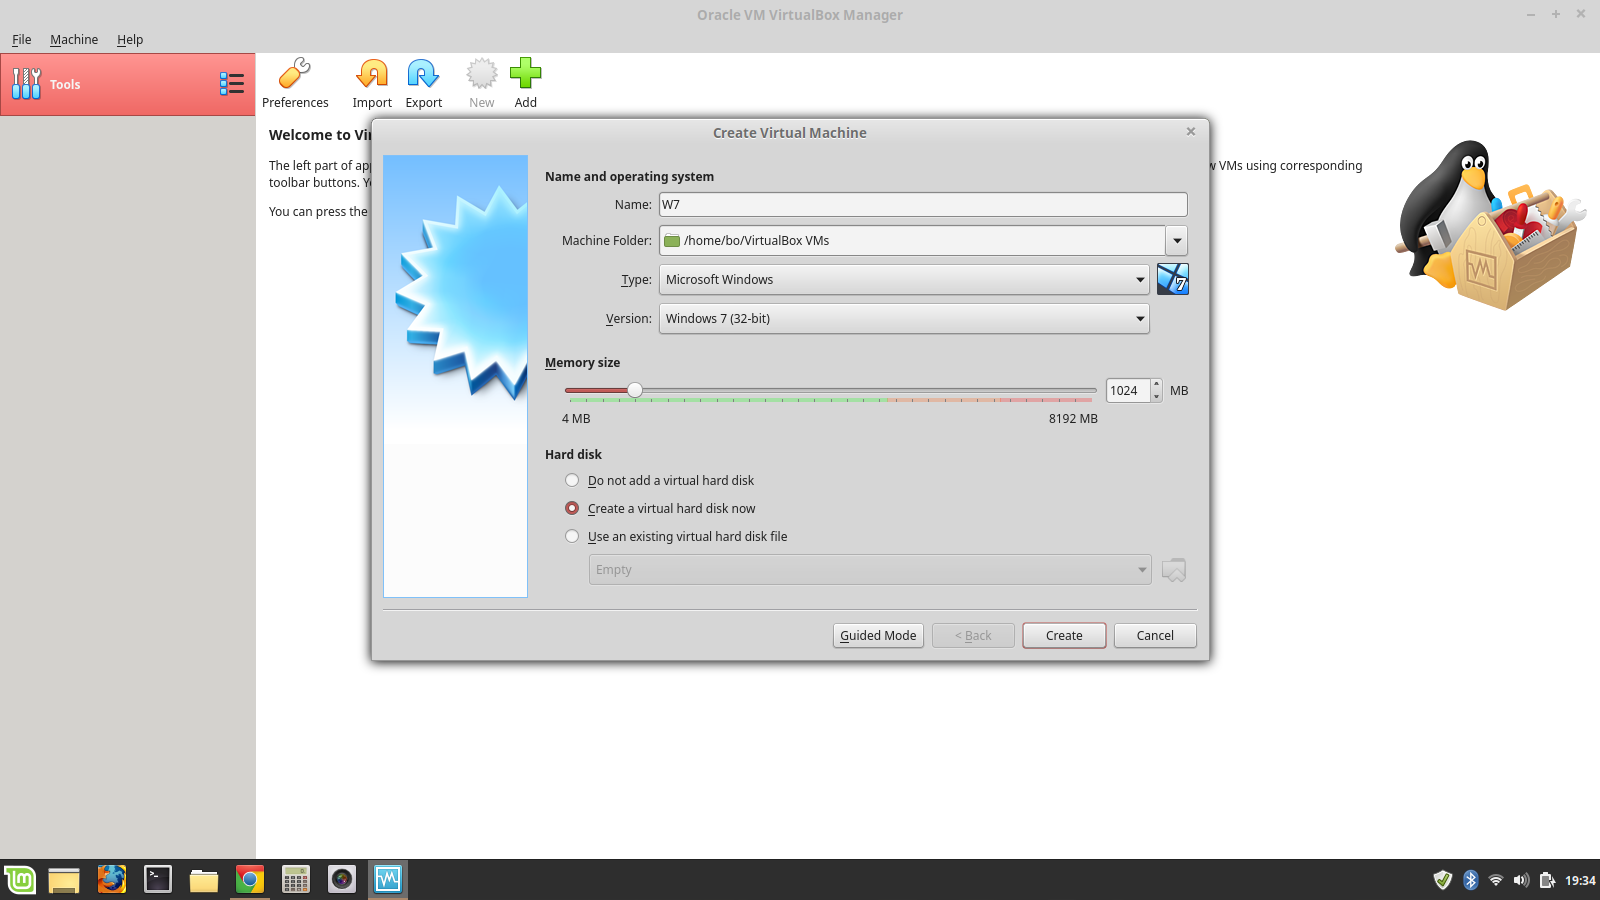The image size is (1600, 900).
Task: Select Create a virtual hard disk now
Action: [x=572, y=509]
